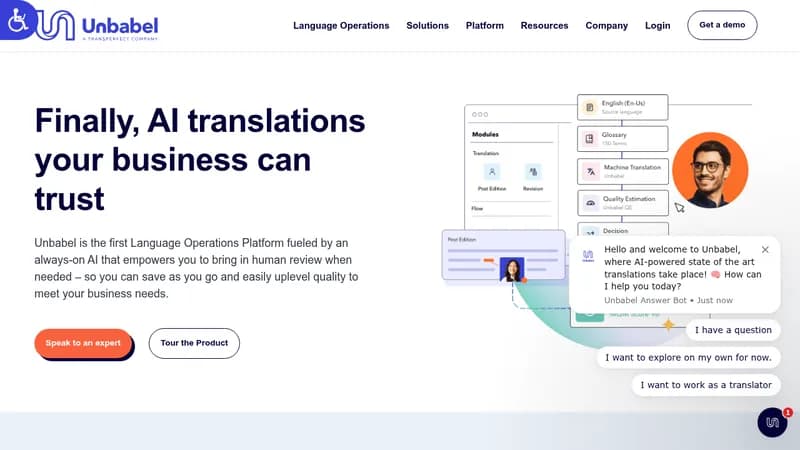
Task: Click the Post Edition module icon
Action: [492, 172]
